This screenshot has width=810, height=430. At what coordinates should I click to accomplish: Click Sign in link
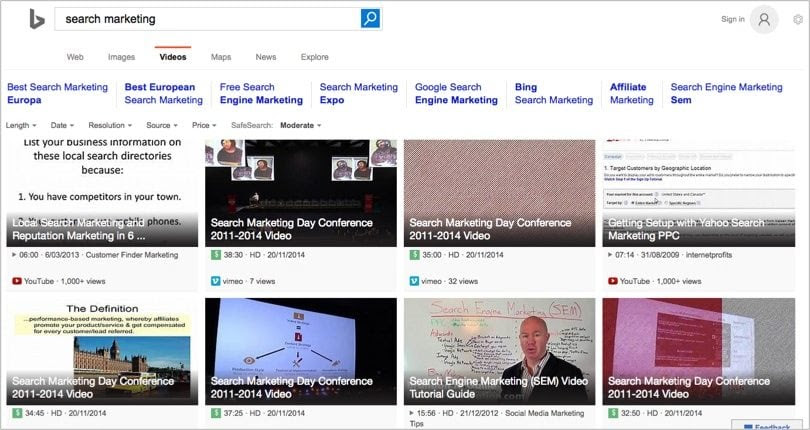[x=733, y=19]
